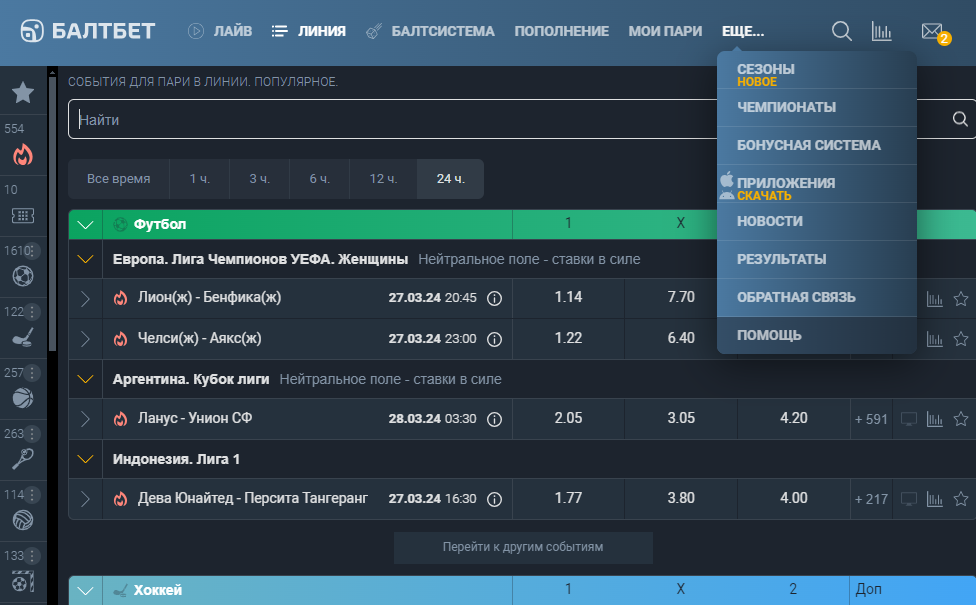Choose БОНУСНАЯ СИСТЕМА menu entry
This screenshot has width=976, height=605.
click(817, 146)
